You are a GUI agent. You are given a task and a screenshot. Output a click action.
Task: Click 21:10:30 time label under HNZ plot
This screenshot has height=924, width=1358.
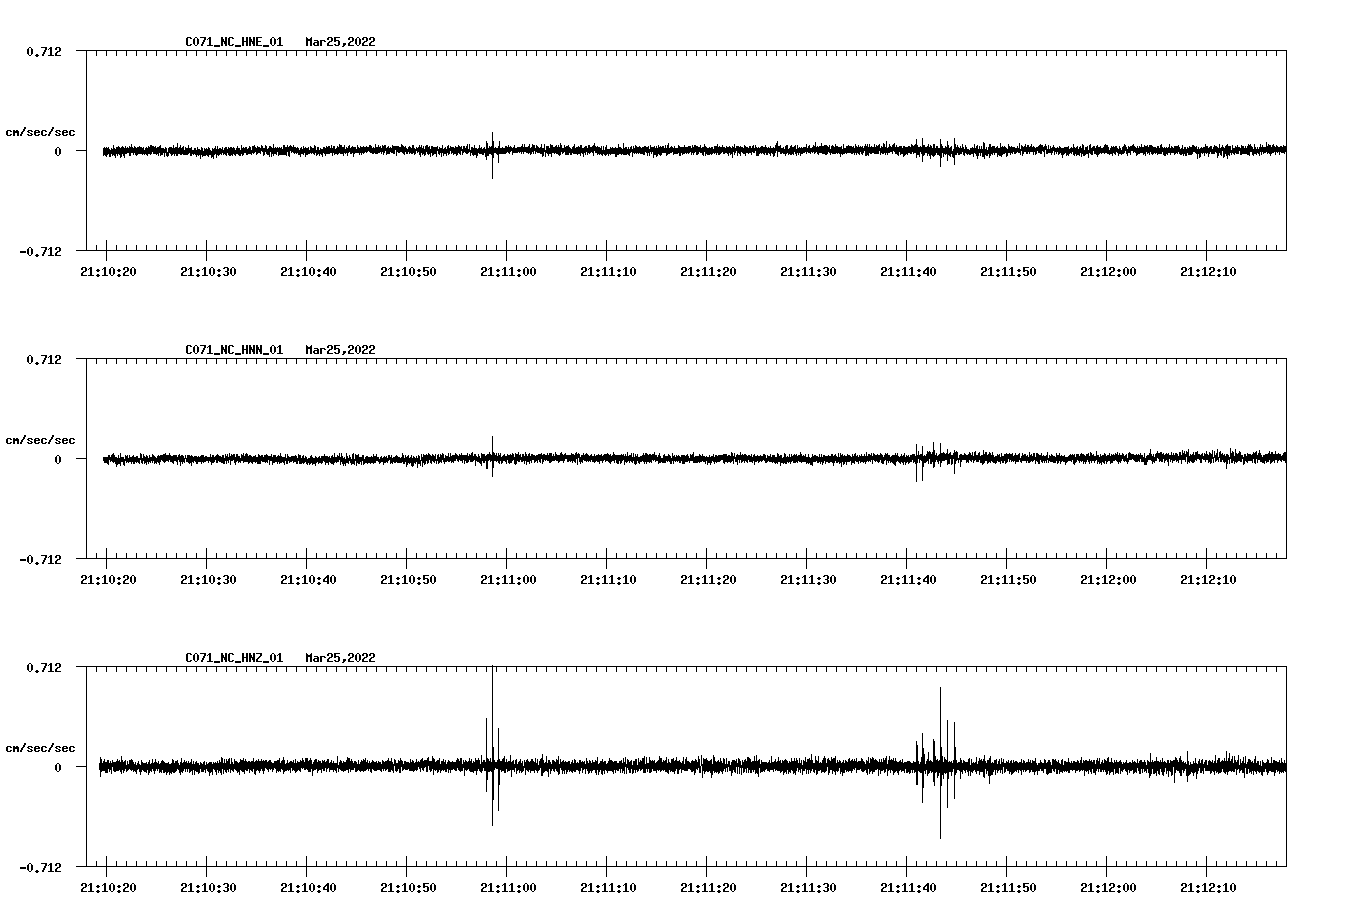coord(208,888)
